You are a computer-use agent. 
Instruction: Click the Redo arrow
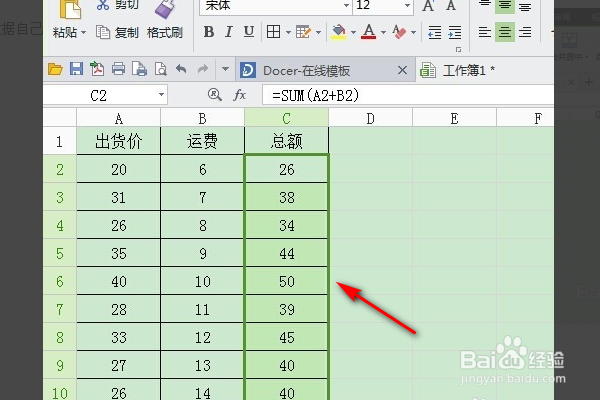click(202, 69)
